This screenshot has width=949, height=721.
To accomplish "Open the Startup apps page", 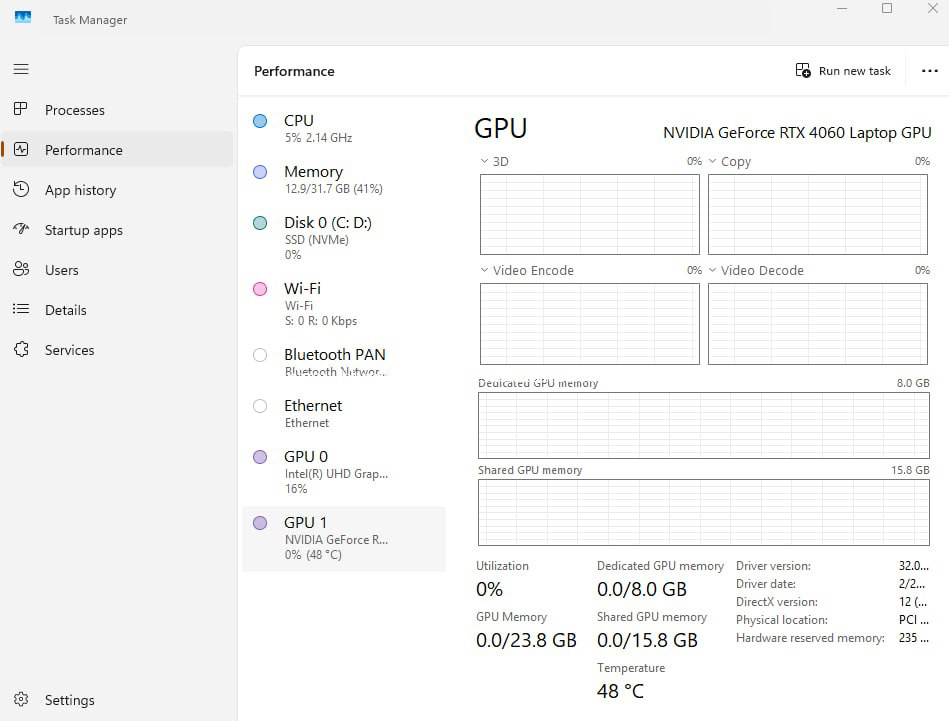I will click(117, 229).
